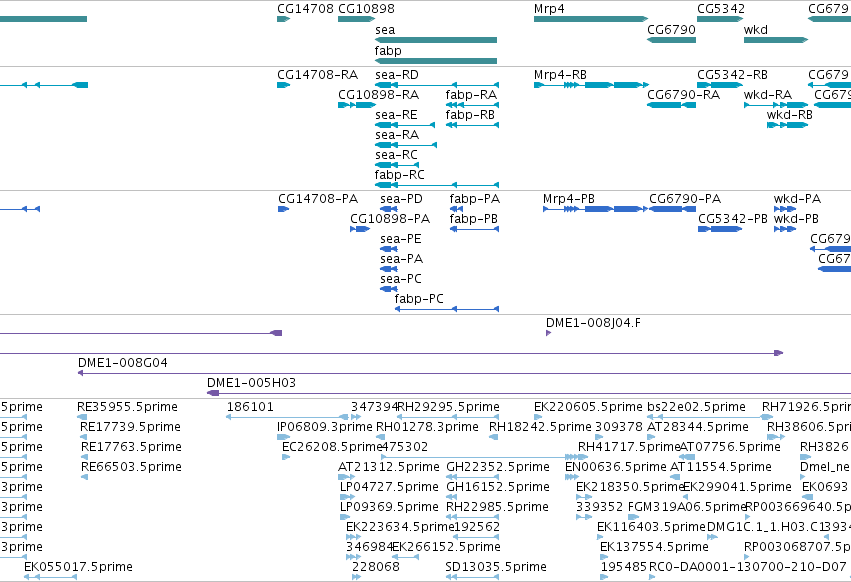Image resolution: width=851 pixels, height=582 pixels.
Task: Select protein wkd-PA
Action: (785, 209)
